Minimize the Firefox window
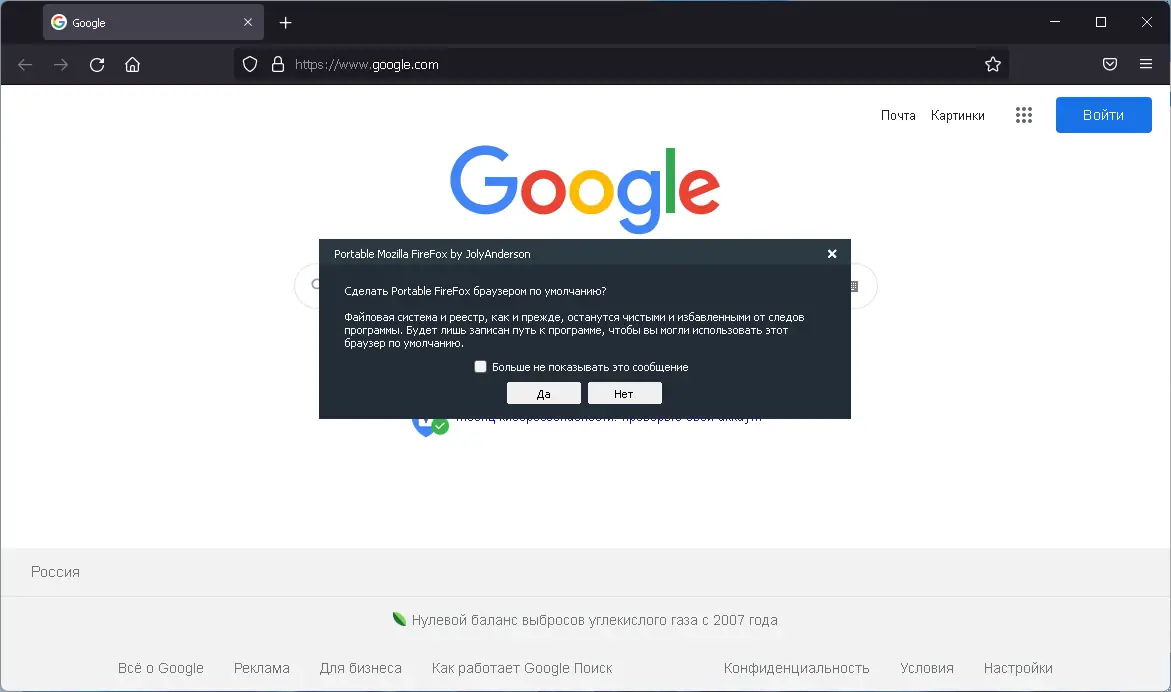 click(x=1054, y=22)
